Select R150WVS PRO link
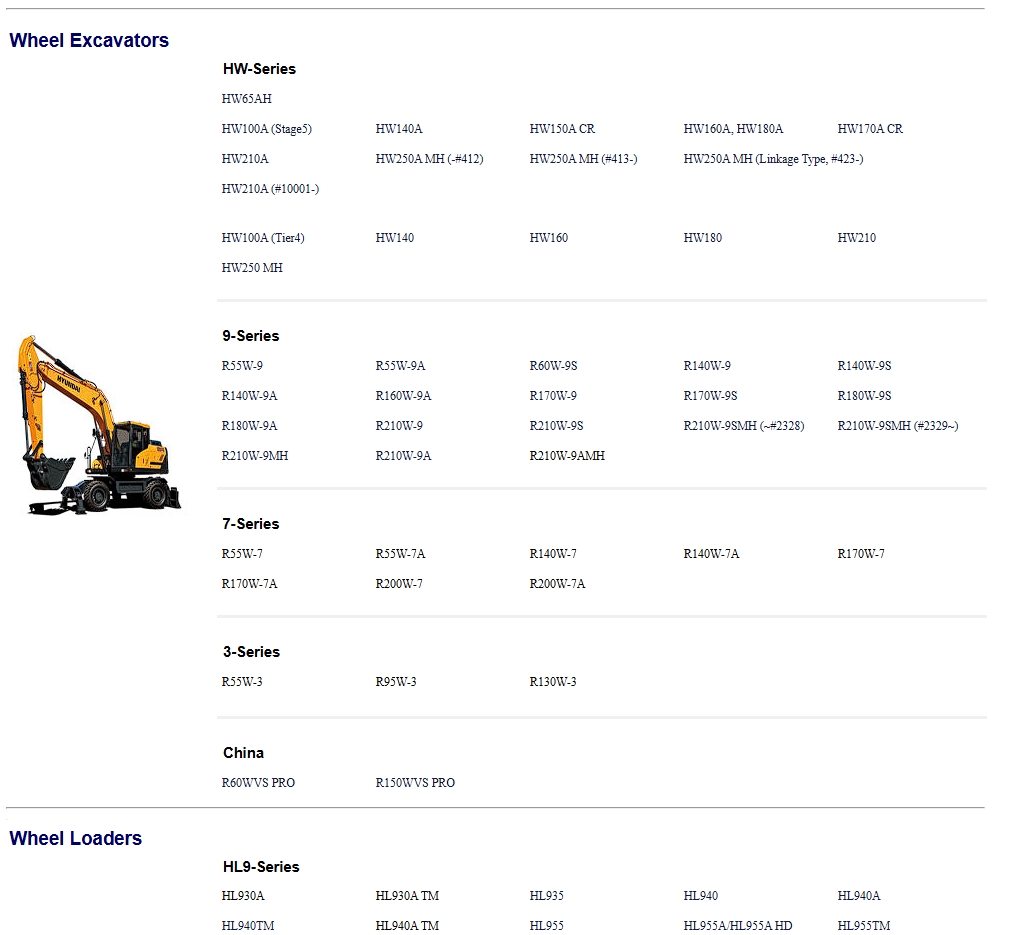The image size is (1010, 935). coord(415,783)
